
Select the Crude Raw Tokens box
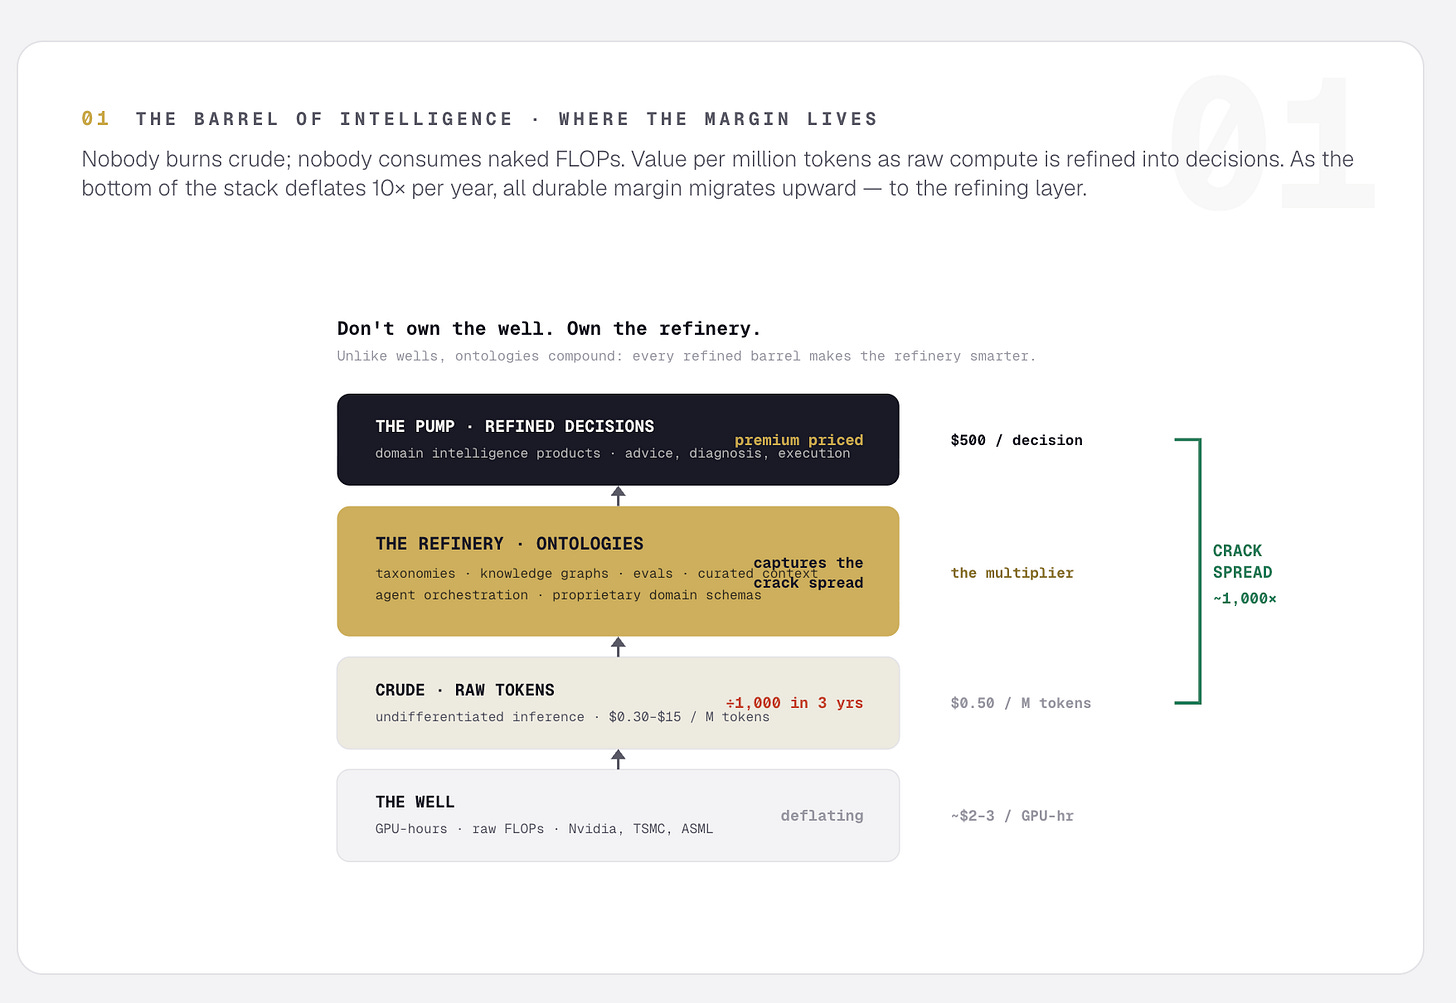point(618,703)
